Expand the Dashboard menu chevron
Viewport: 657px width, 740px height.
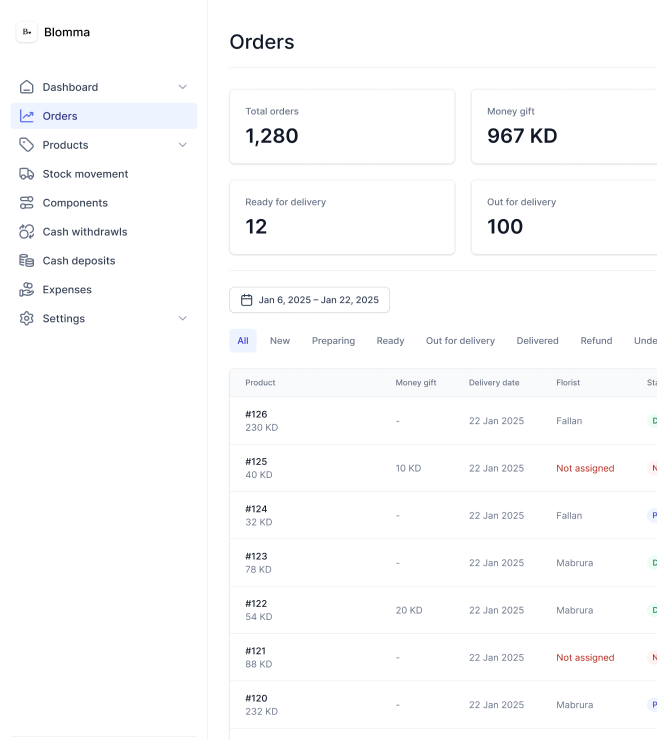click(x=182, y=87)
